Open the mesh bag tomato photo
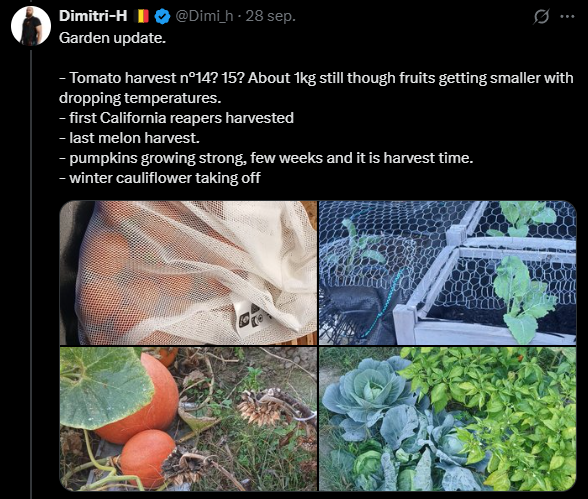 [188, 273]
